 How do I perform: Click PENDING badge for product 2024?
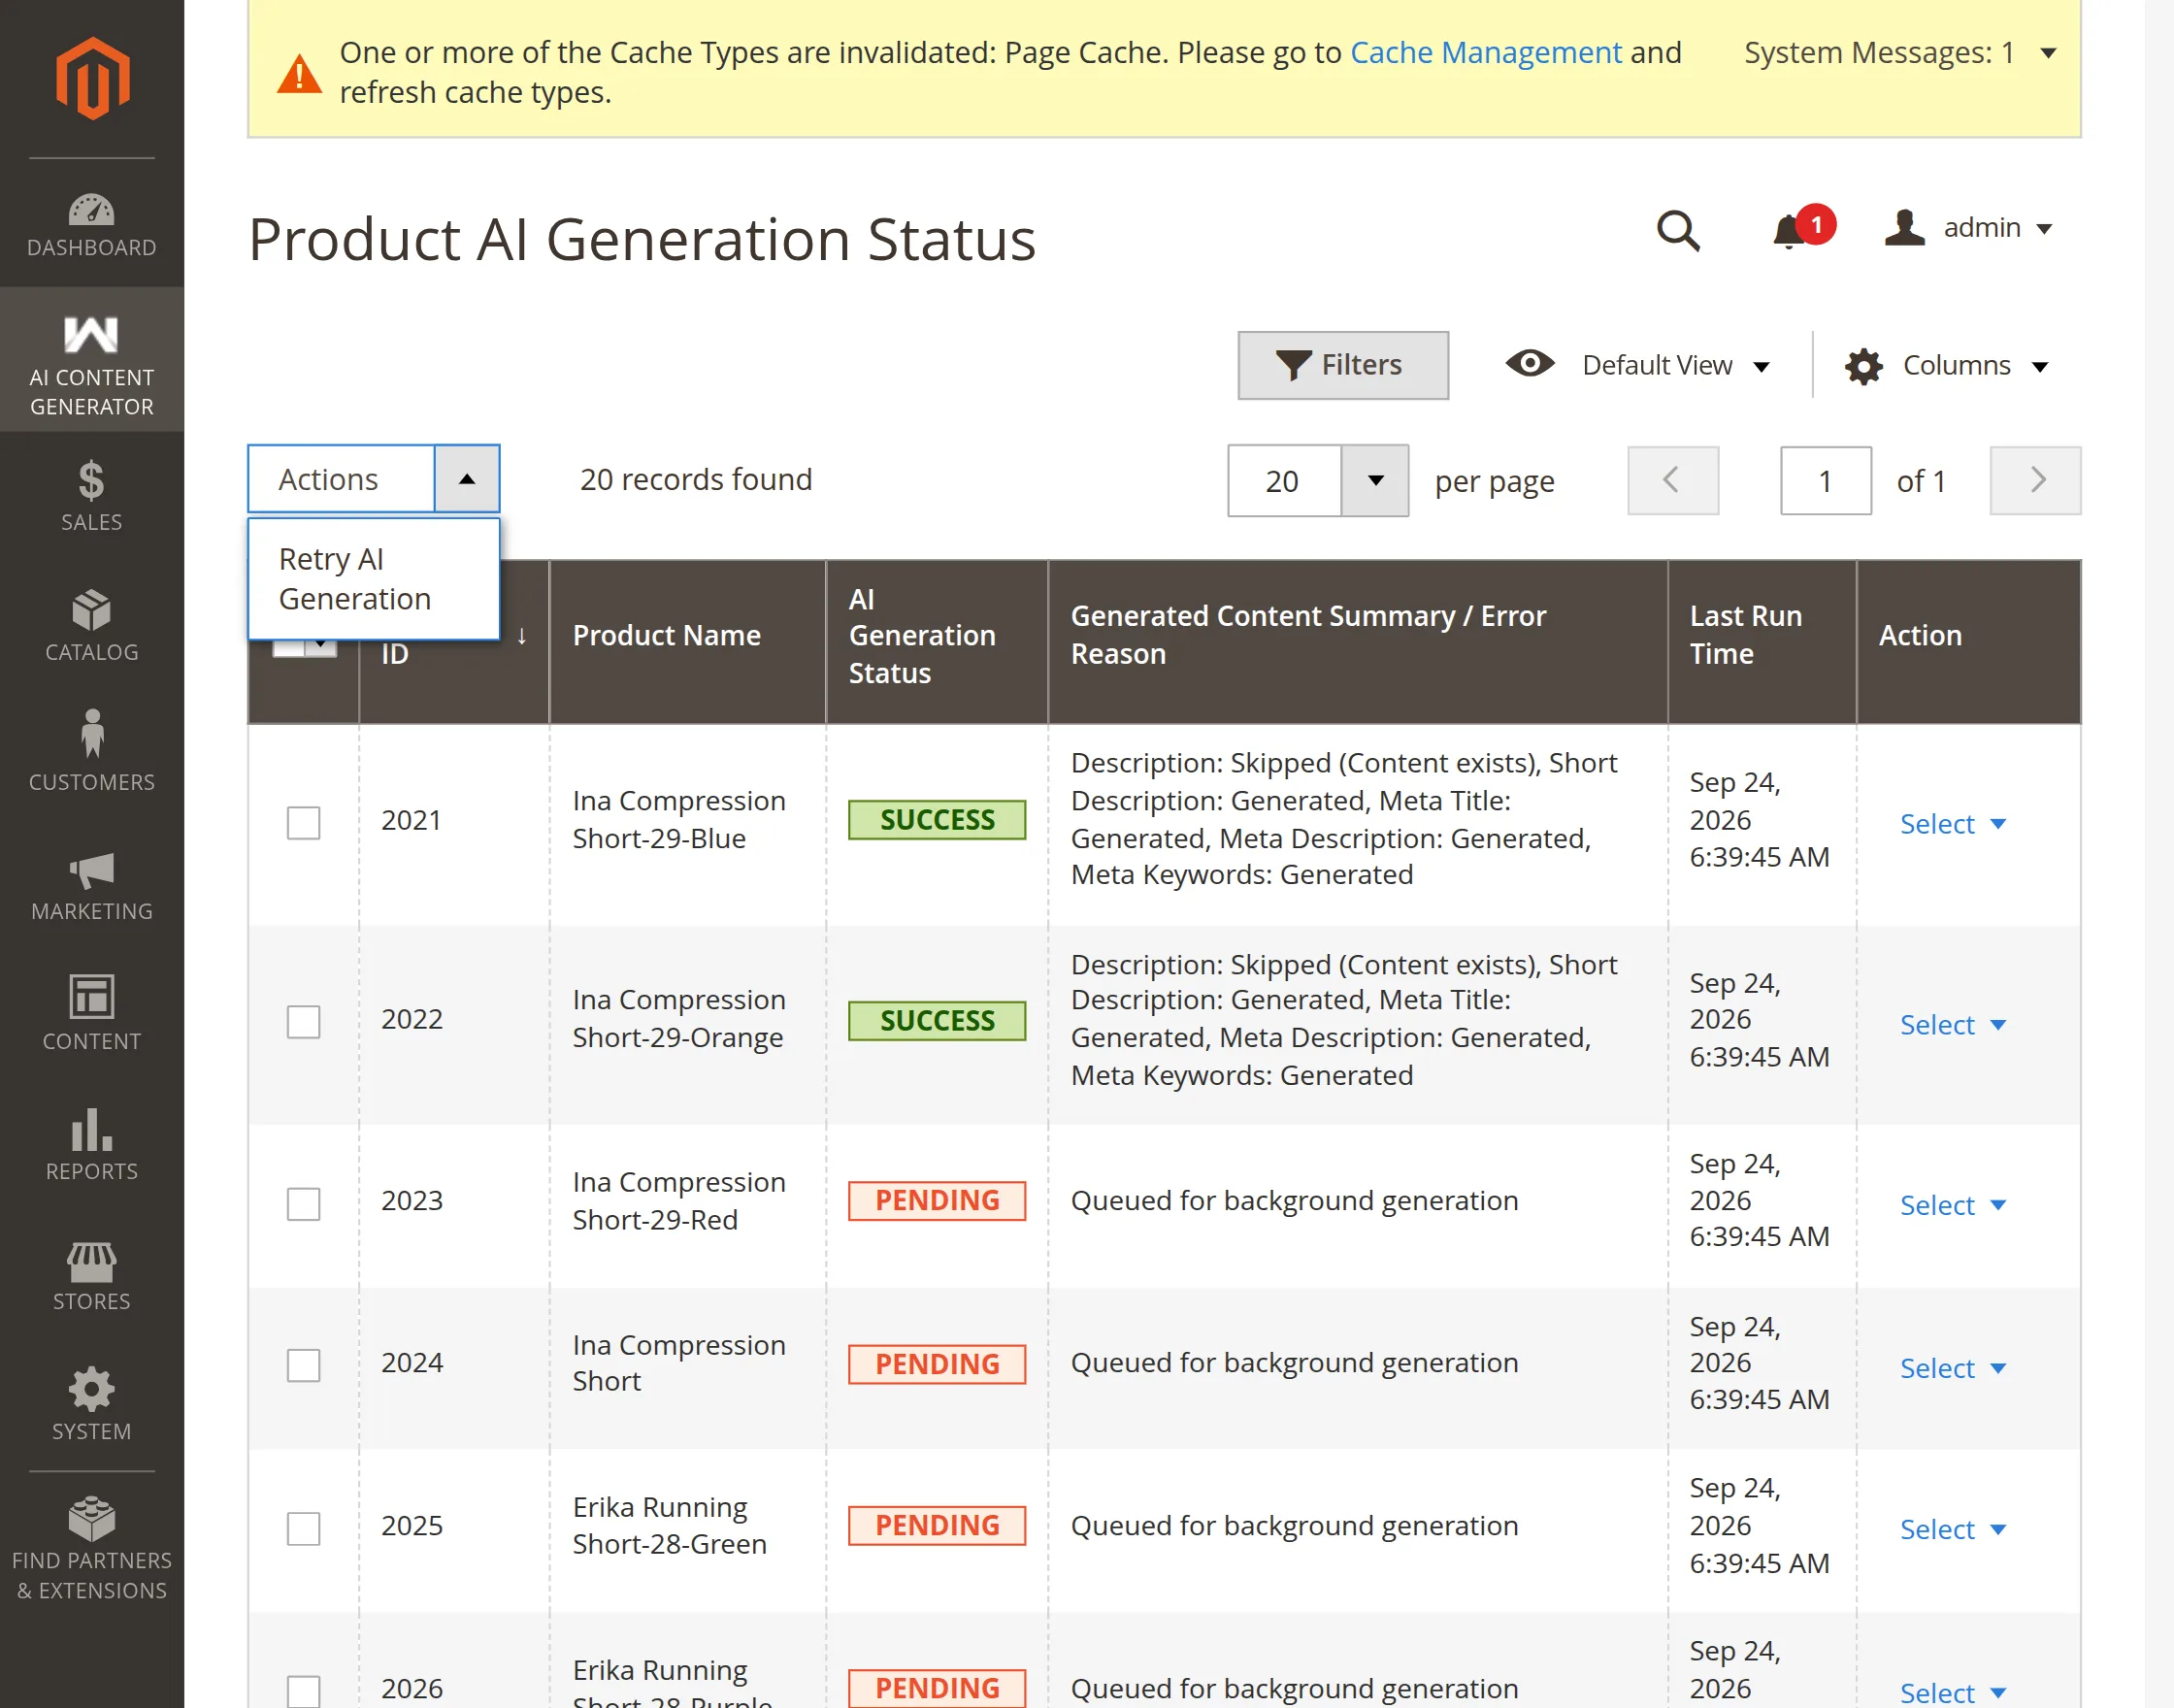(x=937, y=1364)
